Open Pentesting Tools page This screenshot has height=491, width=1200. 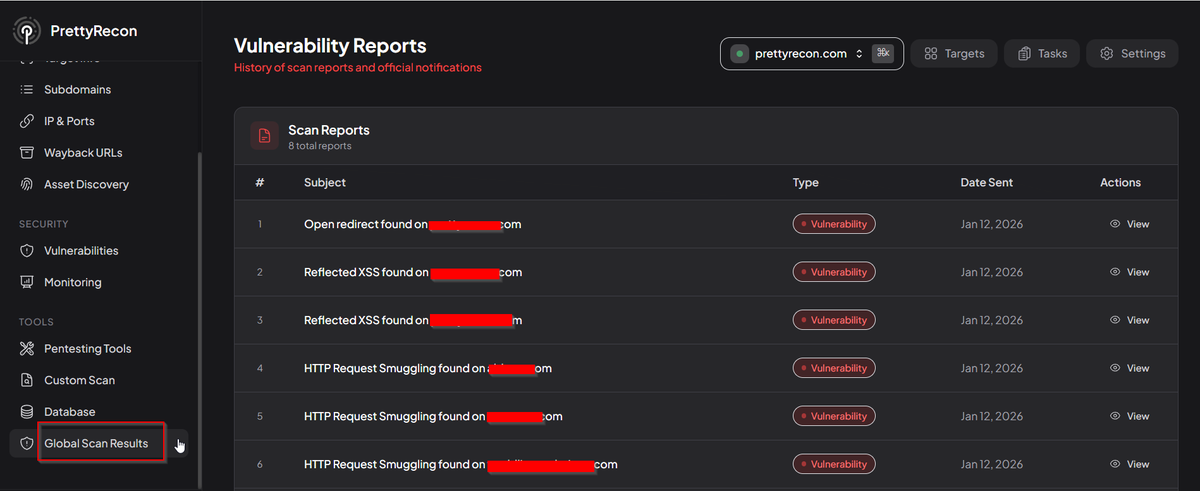87,349
